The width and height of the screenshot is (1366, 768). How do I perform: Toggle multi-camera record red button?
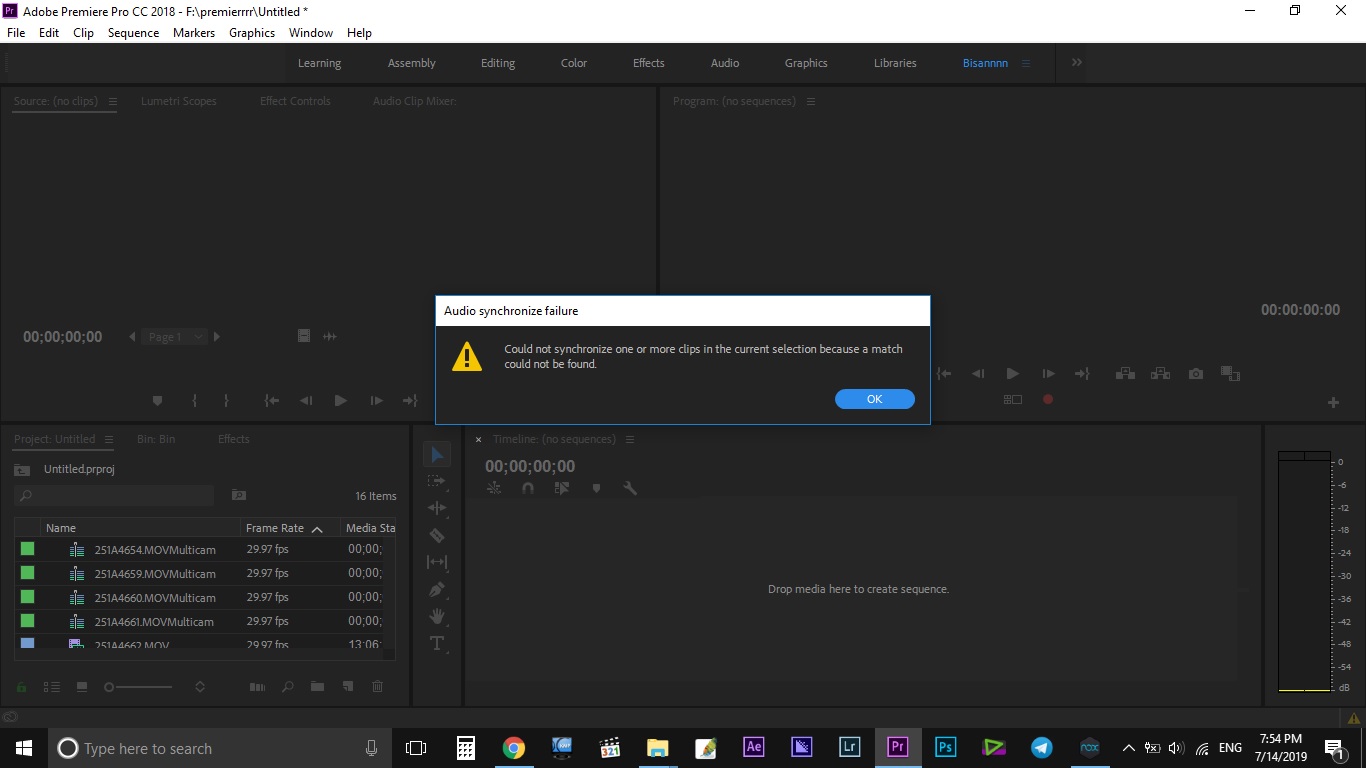coord(1048,399)
